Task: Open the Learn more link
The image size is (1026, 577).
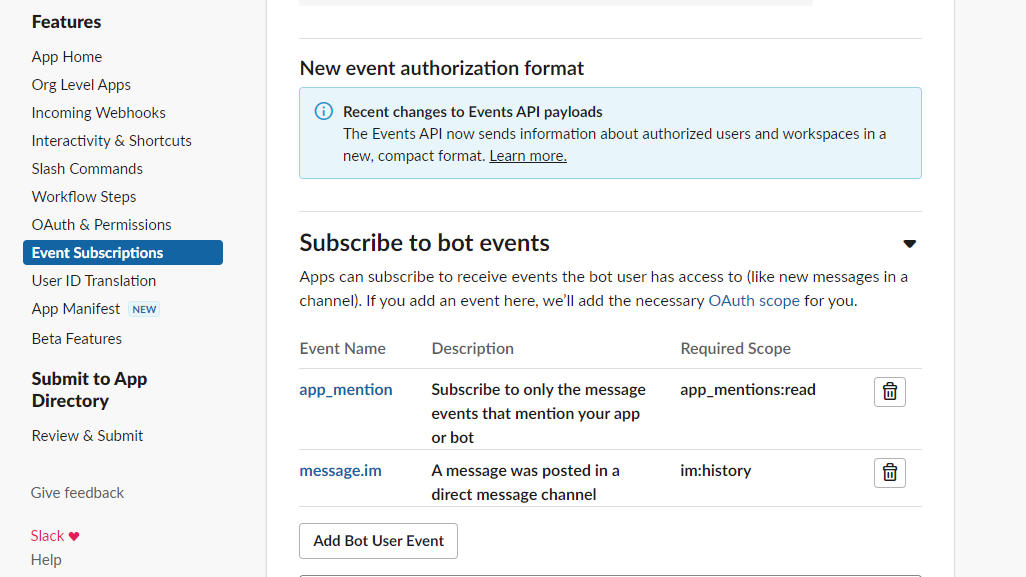Action: coord(528,156)
